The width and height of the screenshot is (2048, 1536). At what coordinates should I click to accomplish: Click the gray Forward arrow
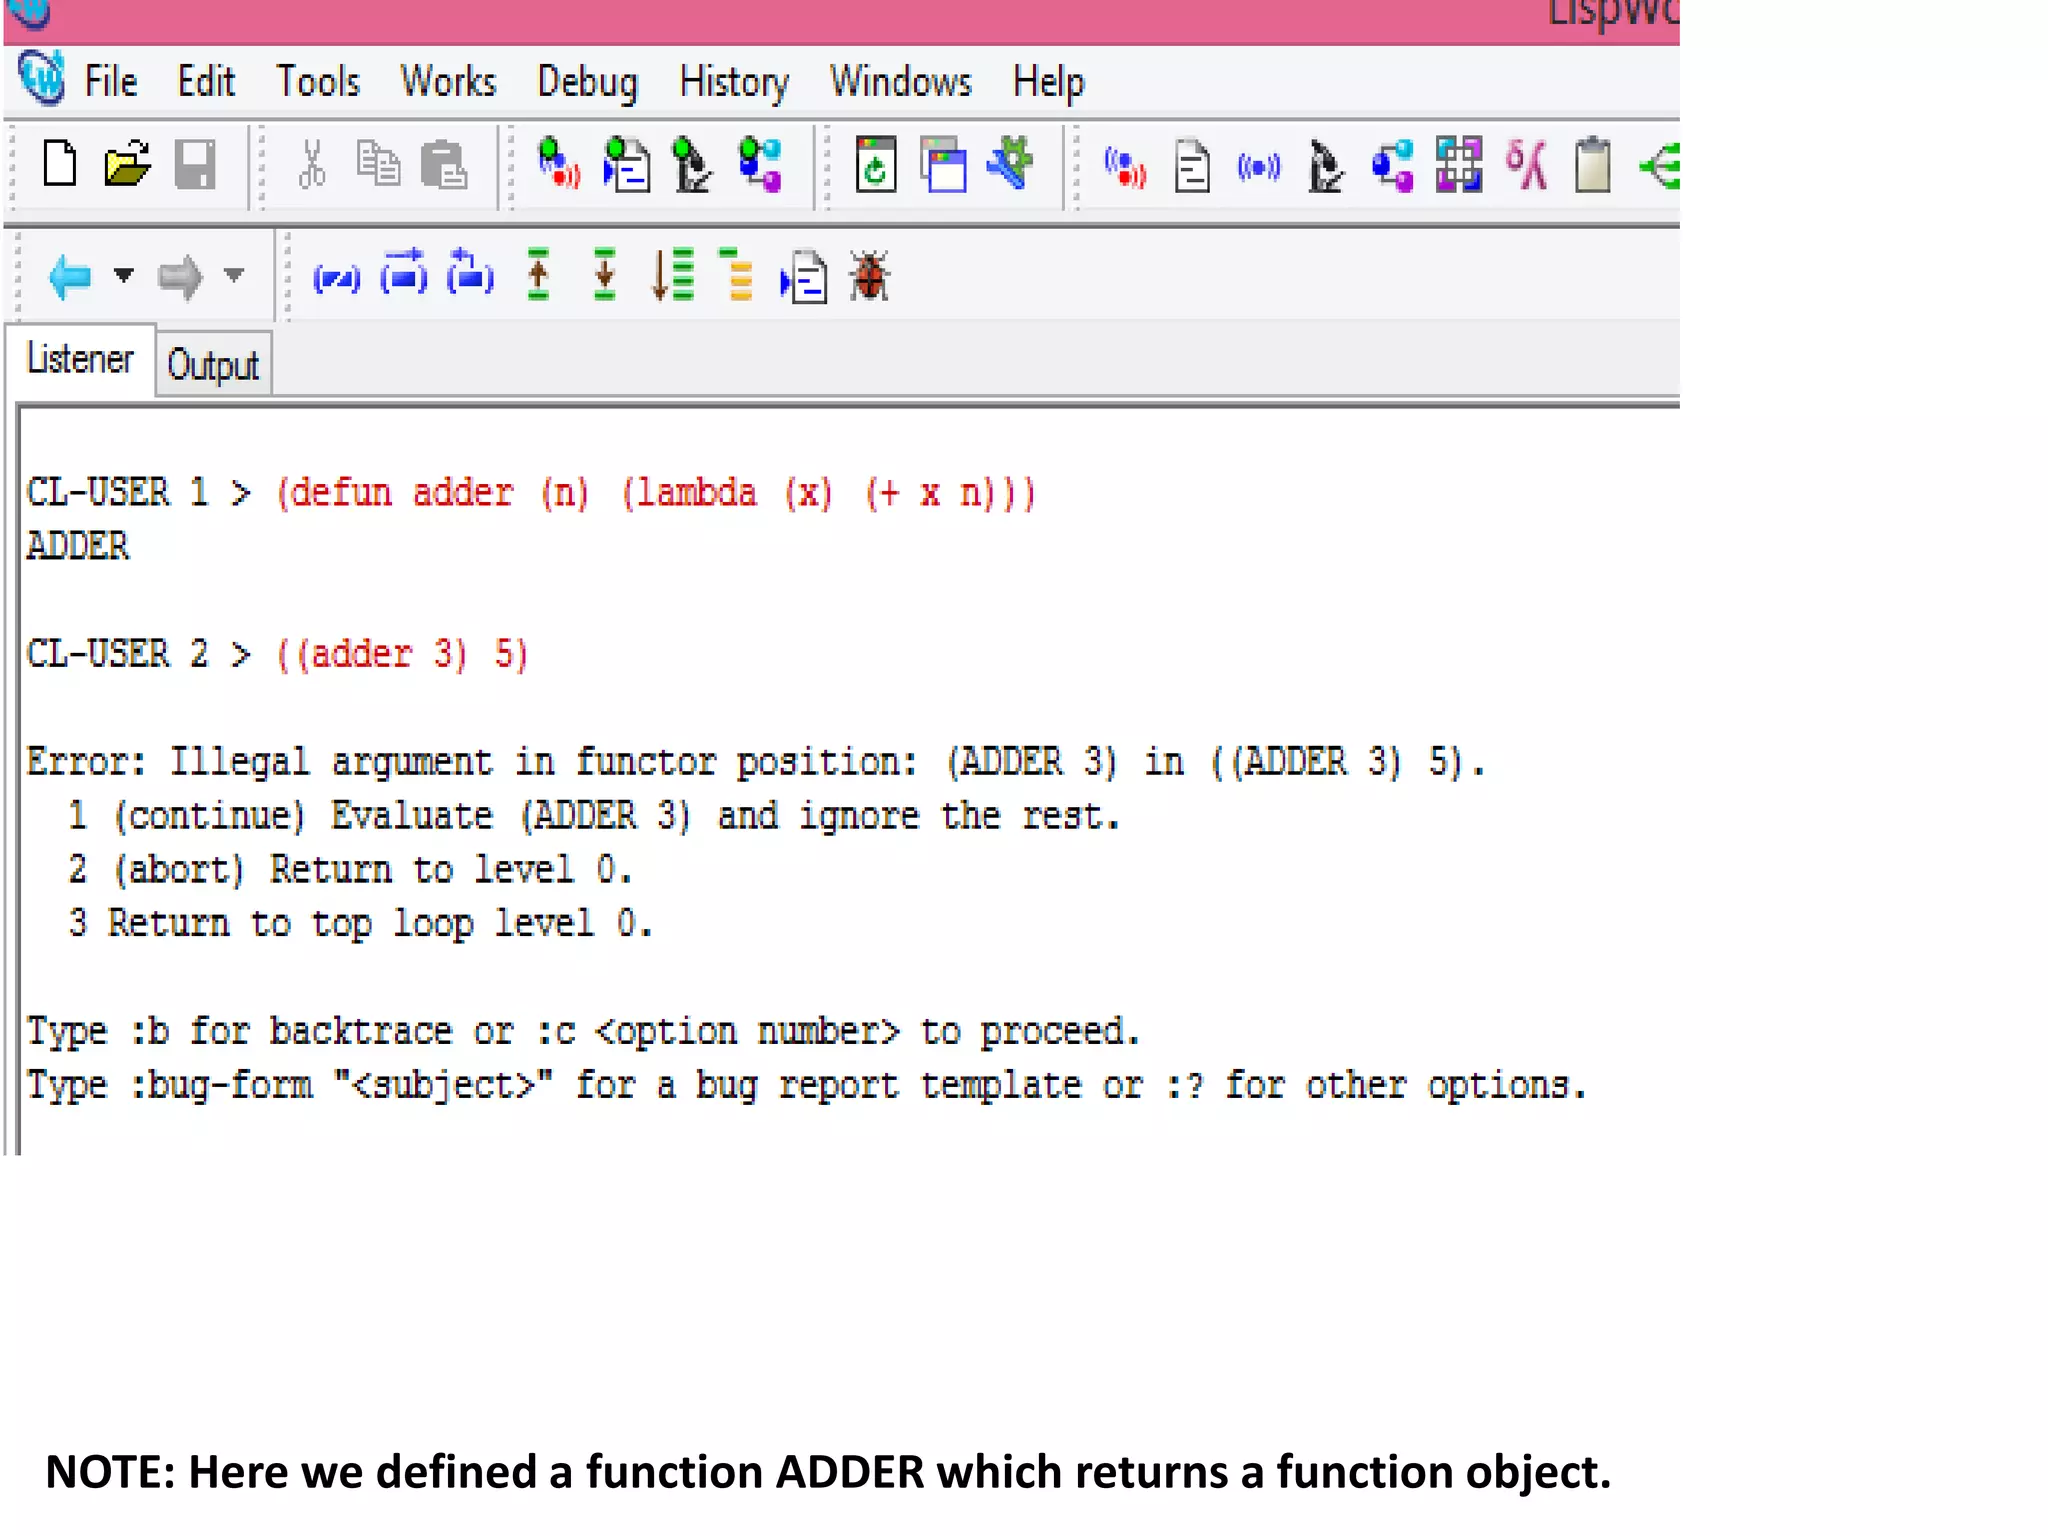(x=180, y=276)
